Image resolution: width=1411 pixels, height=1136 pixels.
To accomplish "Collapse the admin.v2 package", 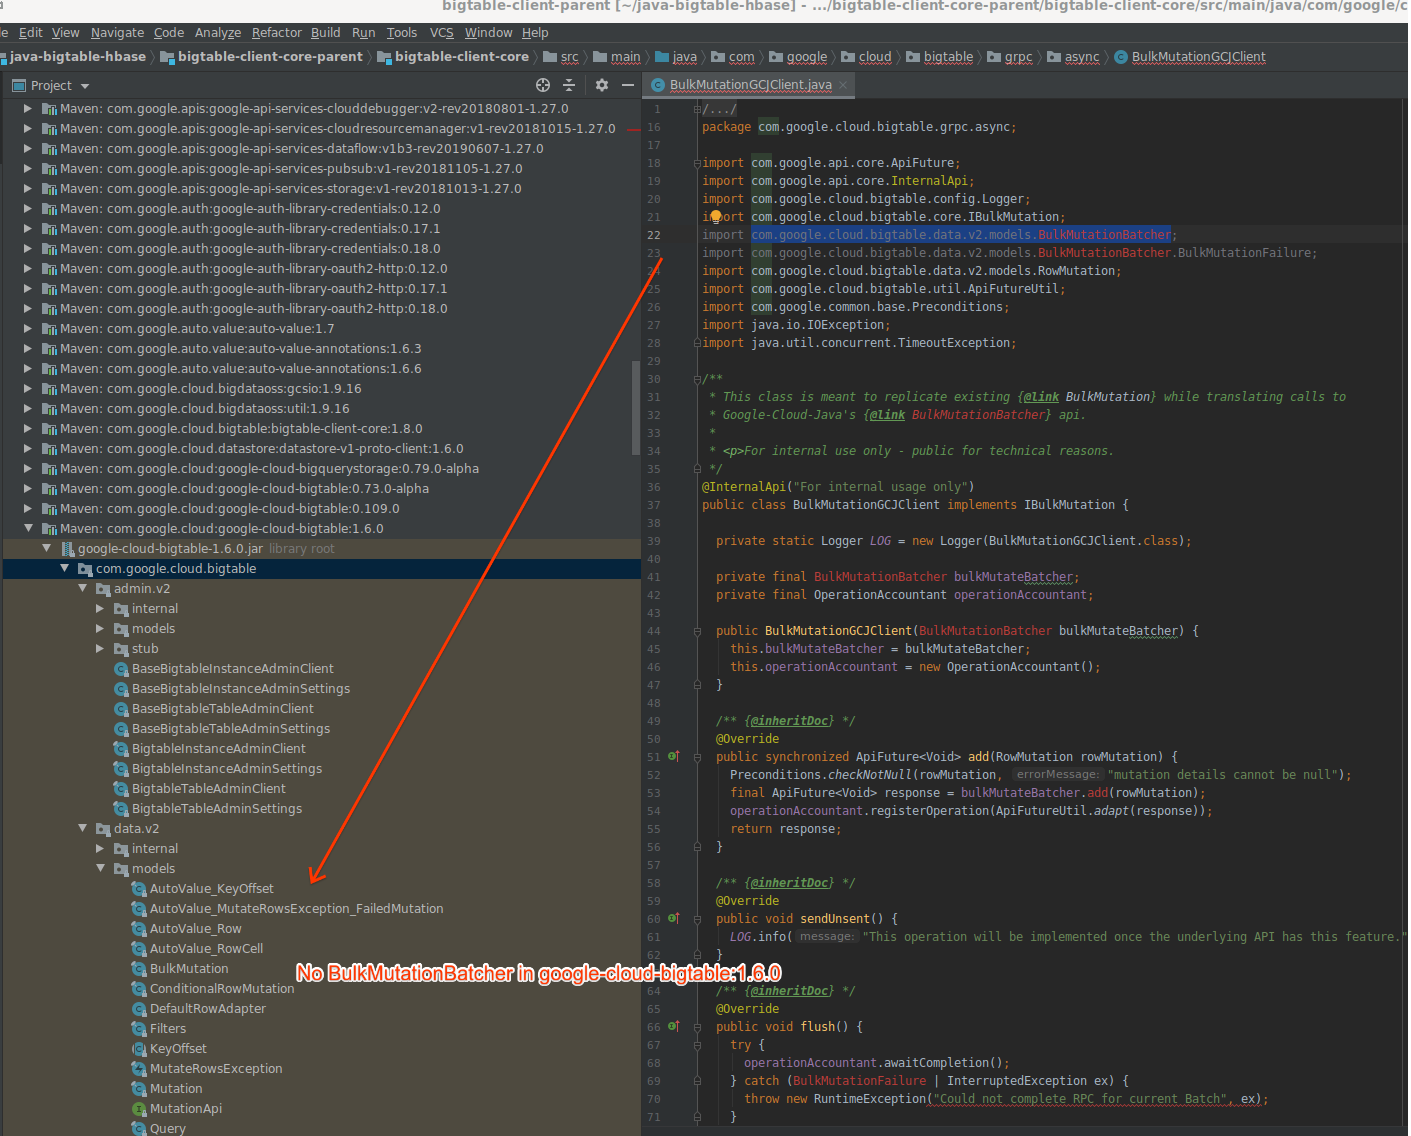I will click(x=83, y=588).
